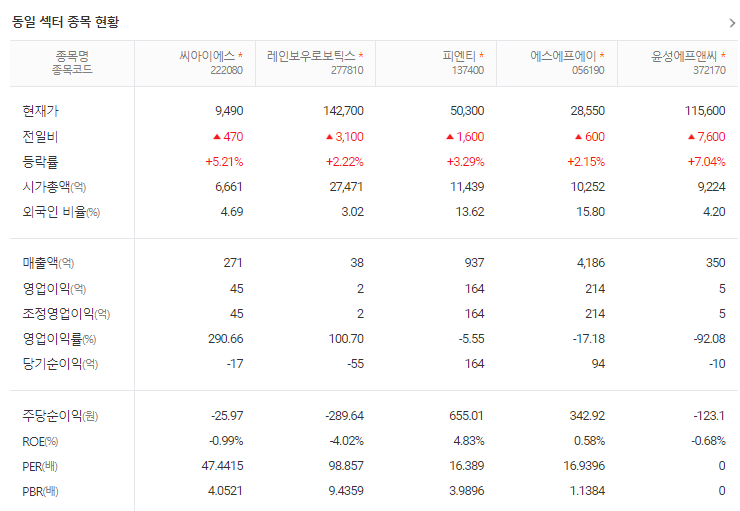Click EPS value 655.01
The width and height of the screenshot is (740, 511).
pos(466,416)
